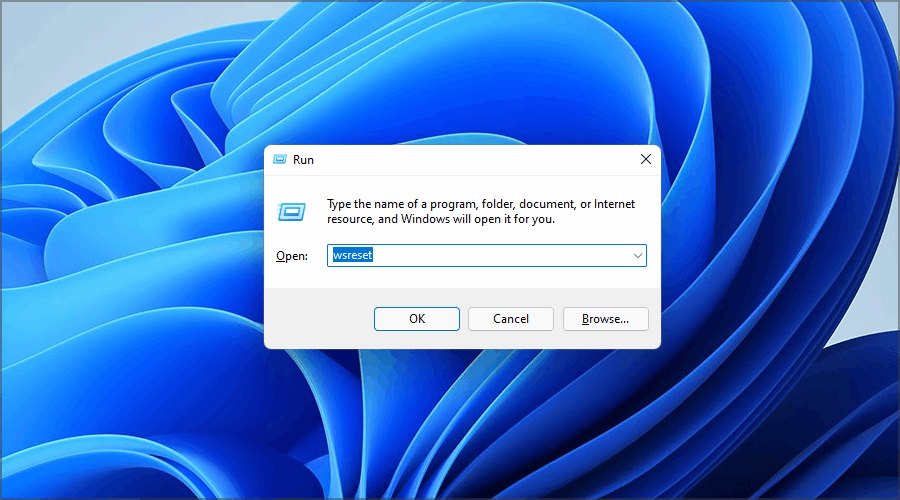Image resolution: width=900 pixels, height=500 pixels.
Task: Dismiss the Run dialog with Cancel
Action: click(511, 319)
